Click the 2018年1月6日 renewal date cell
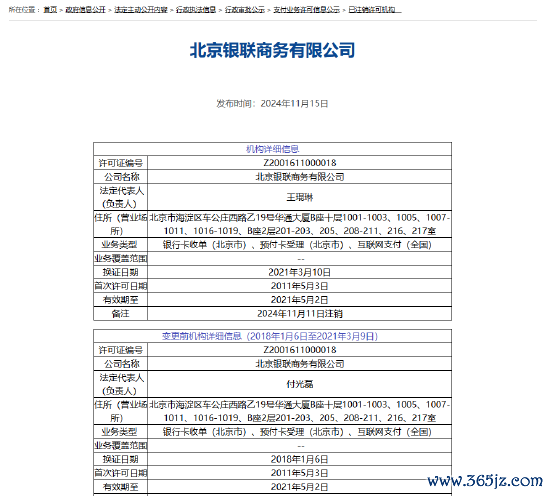The width and height of the screenshot is (550, 496). 300,459
